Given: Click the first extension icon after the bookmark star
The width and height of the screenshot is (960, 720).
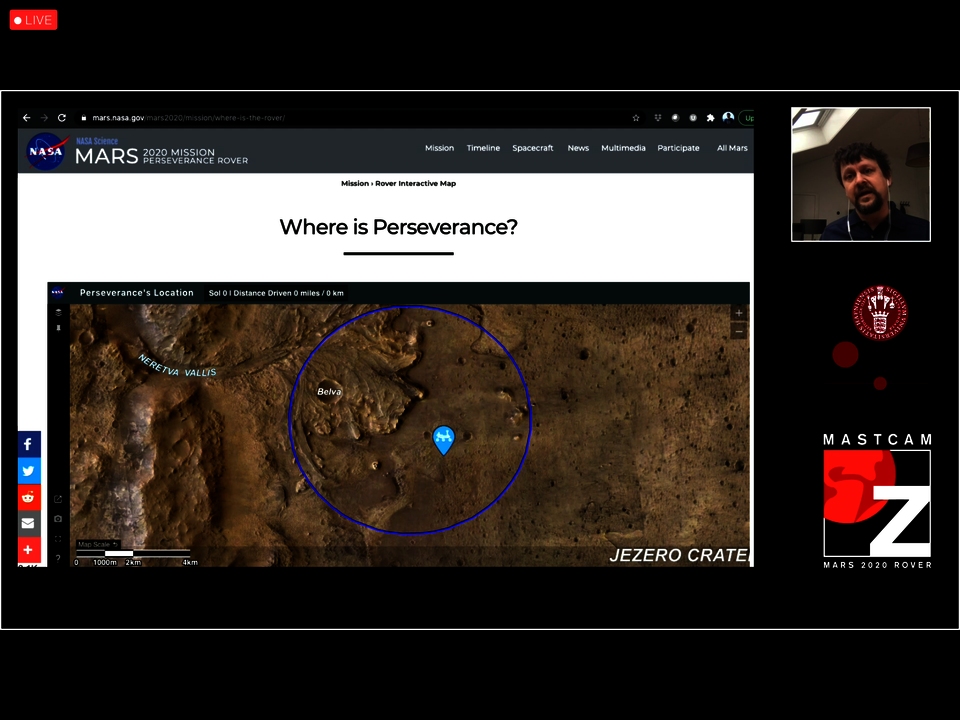Looking at the screenshot, I should pos(658,118).
